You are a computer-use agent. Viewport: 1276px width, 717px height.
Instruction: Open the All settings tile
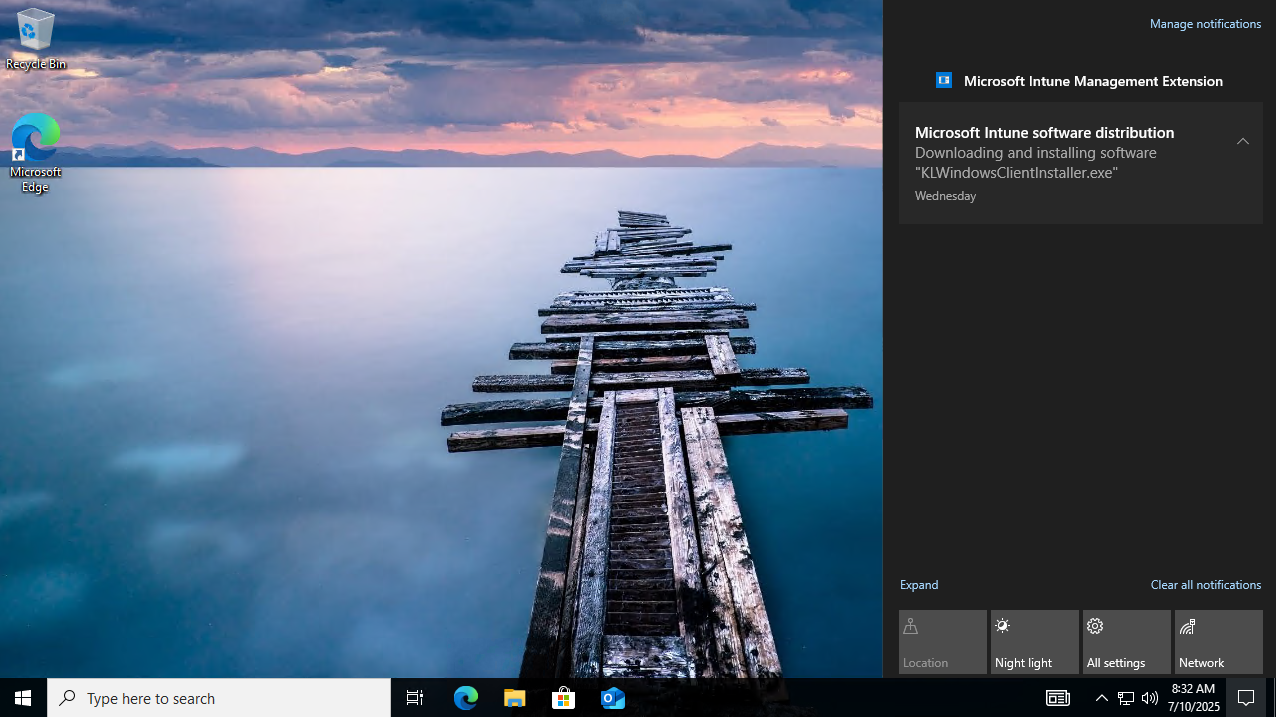[x=1127, y=642]
